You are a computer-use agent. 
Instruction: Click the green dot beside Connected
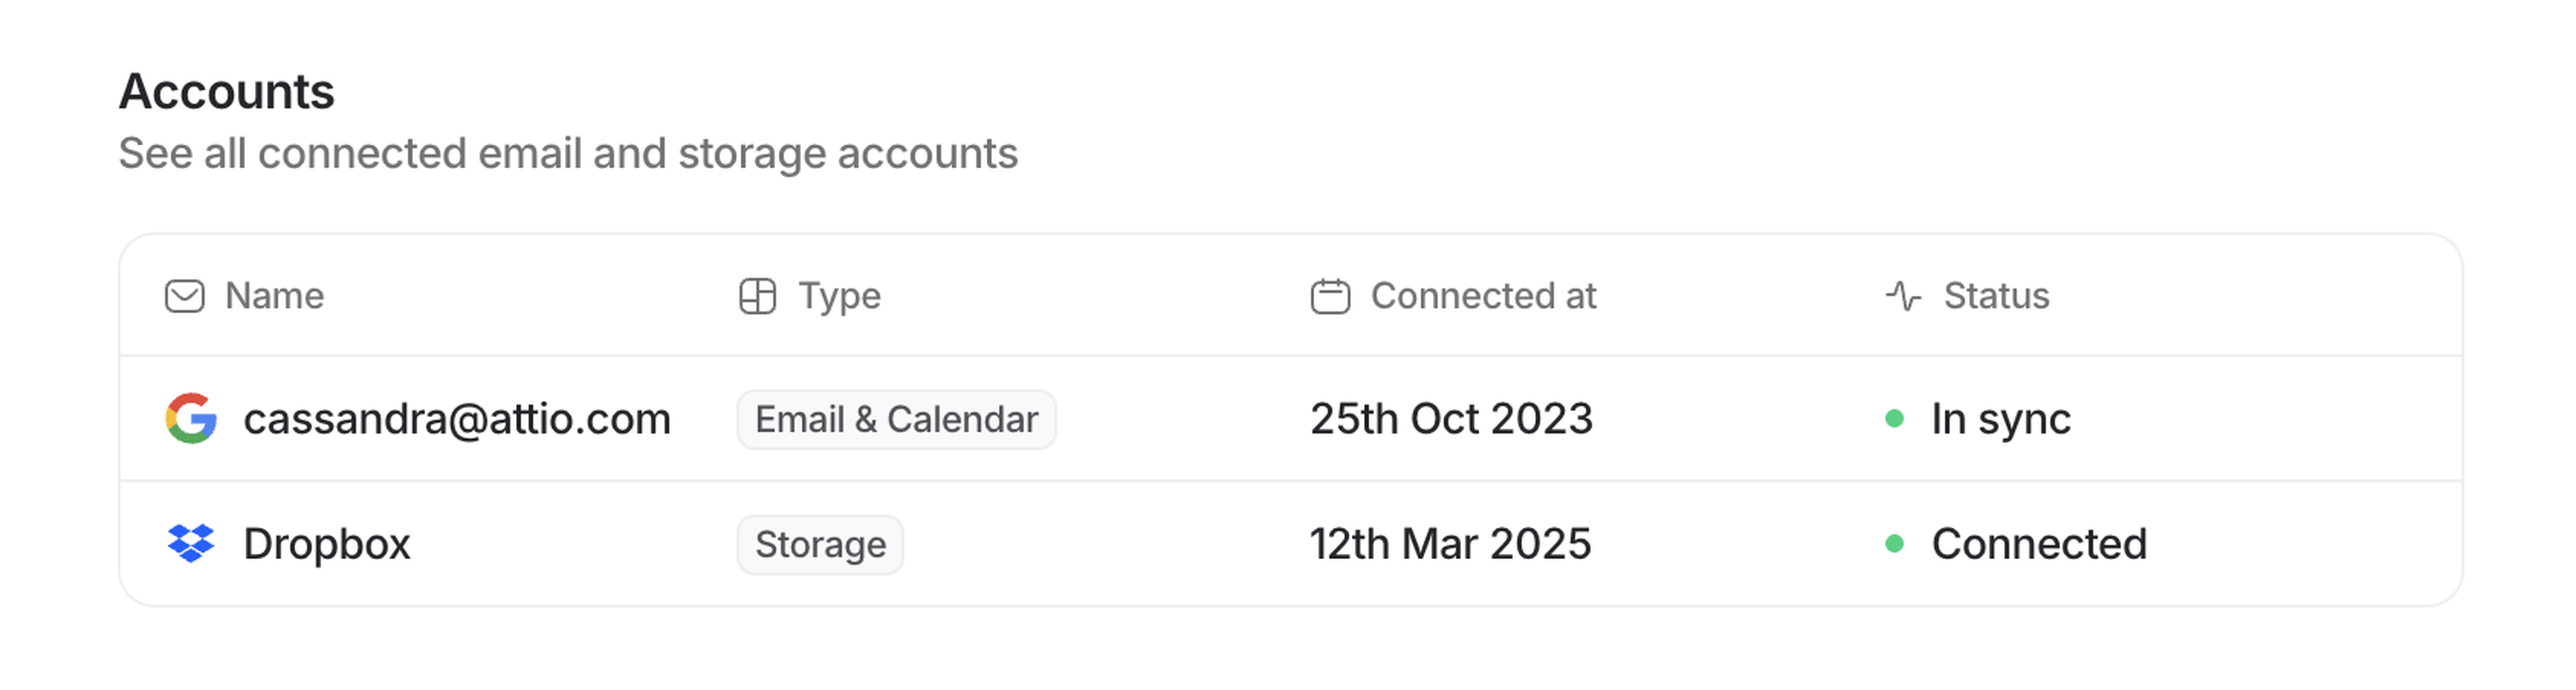coord(1894,544)
